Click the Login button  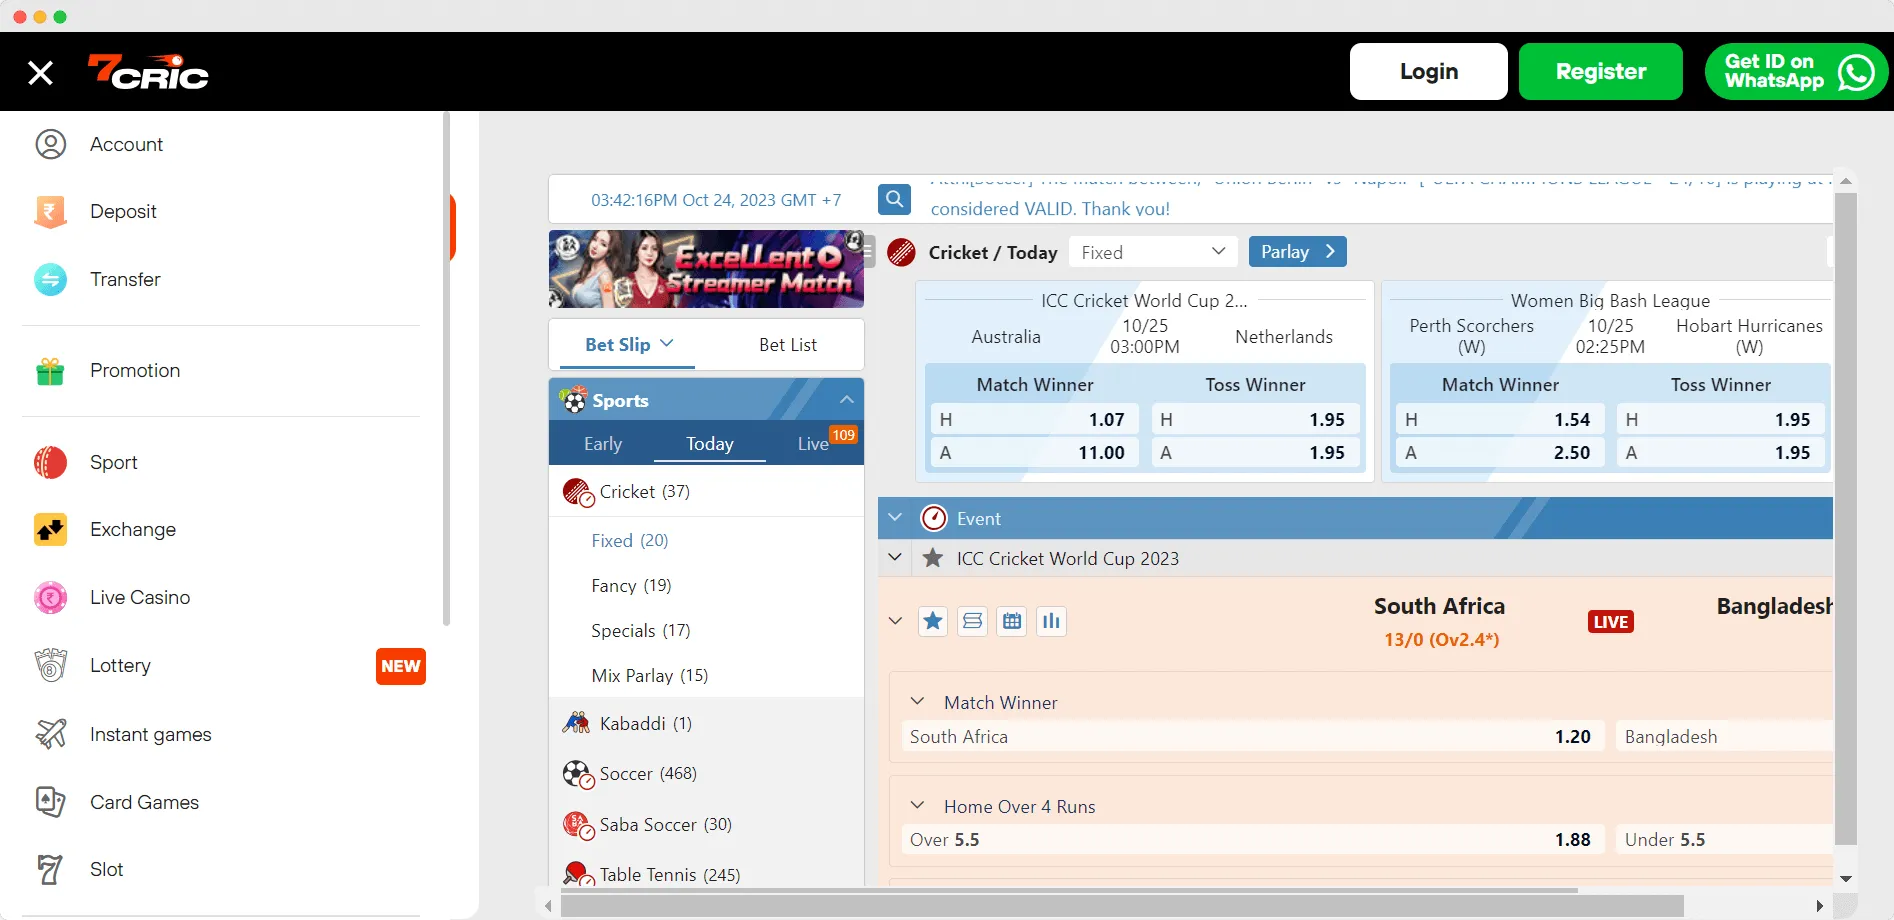tap(1429, 72)
